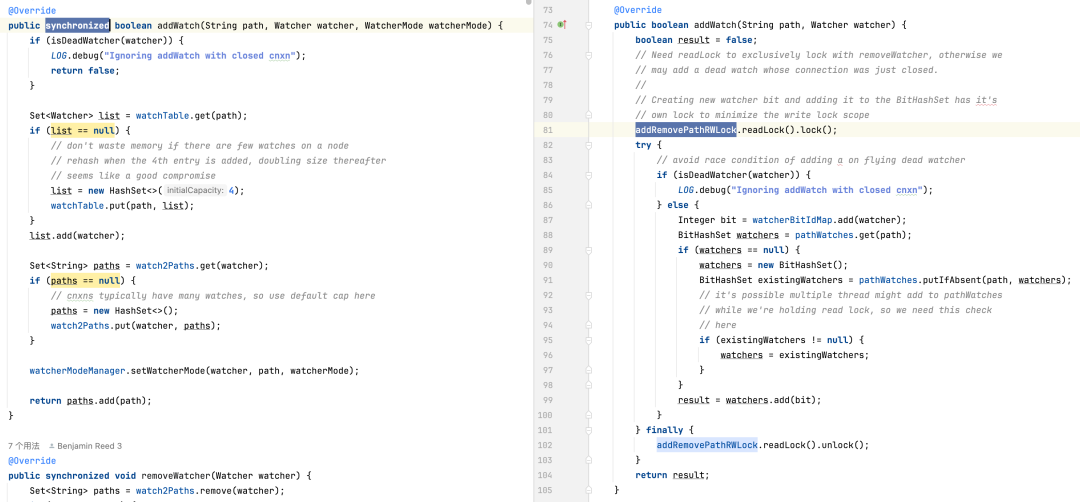The image size is (1080, 502).
Task: Click the highlighted 'list == null' condition
Action: tap(83, 130)
